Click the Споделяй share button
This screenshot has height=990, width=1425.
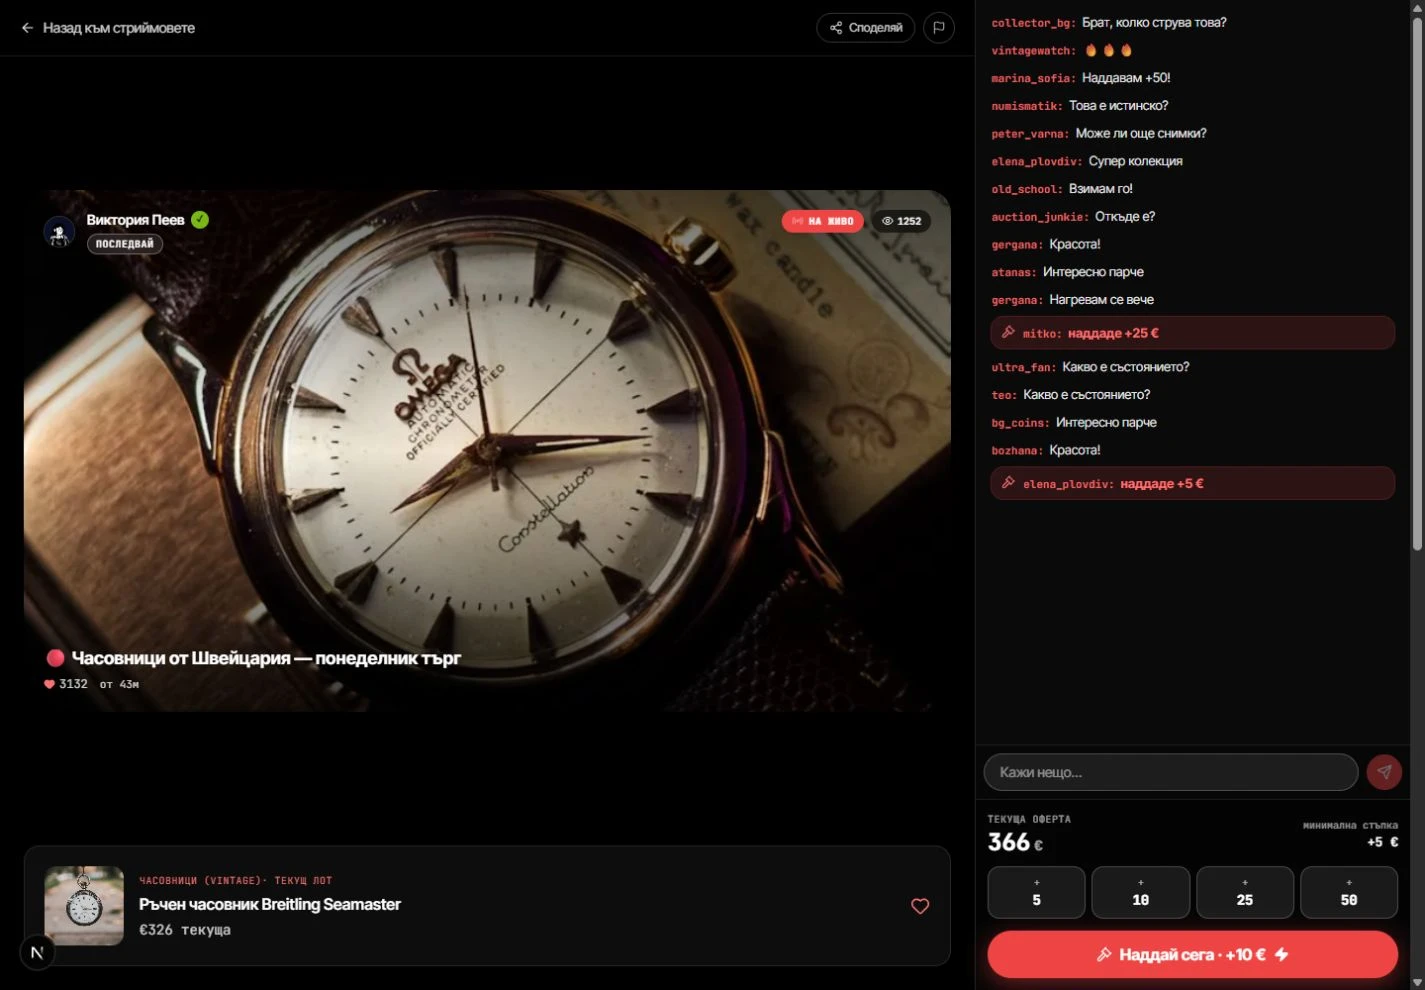[866, 28]
